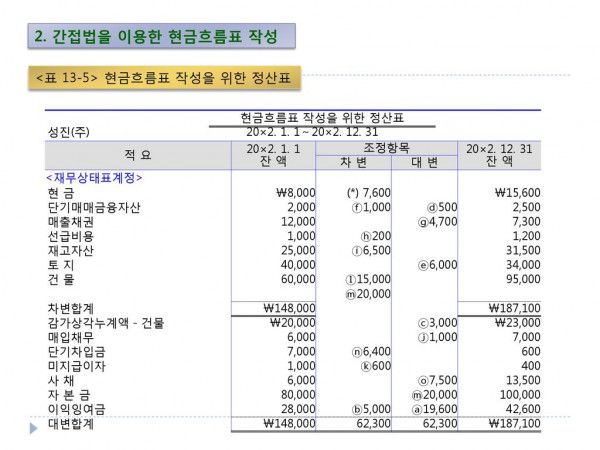Click the '선급비용' row label
This screenshot has width=600, height=450.
[x=71, y=236]
